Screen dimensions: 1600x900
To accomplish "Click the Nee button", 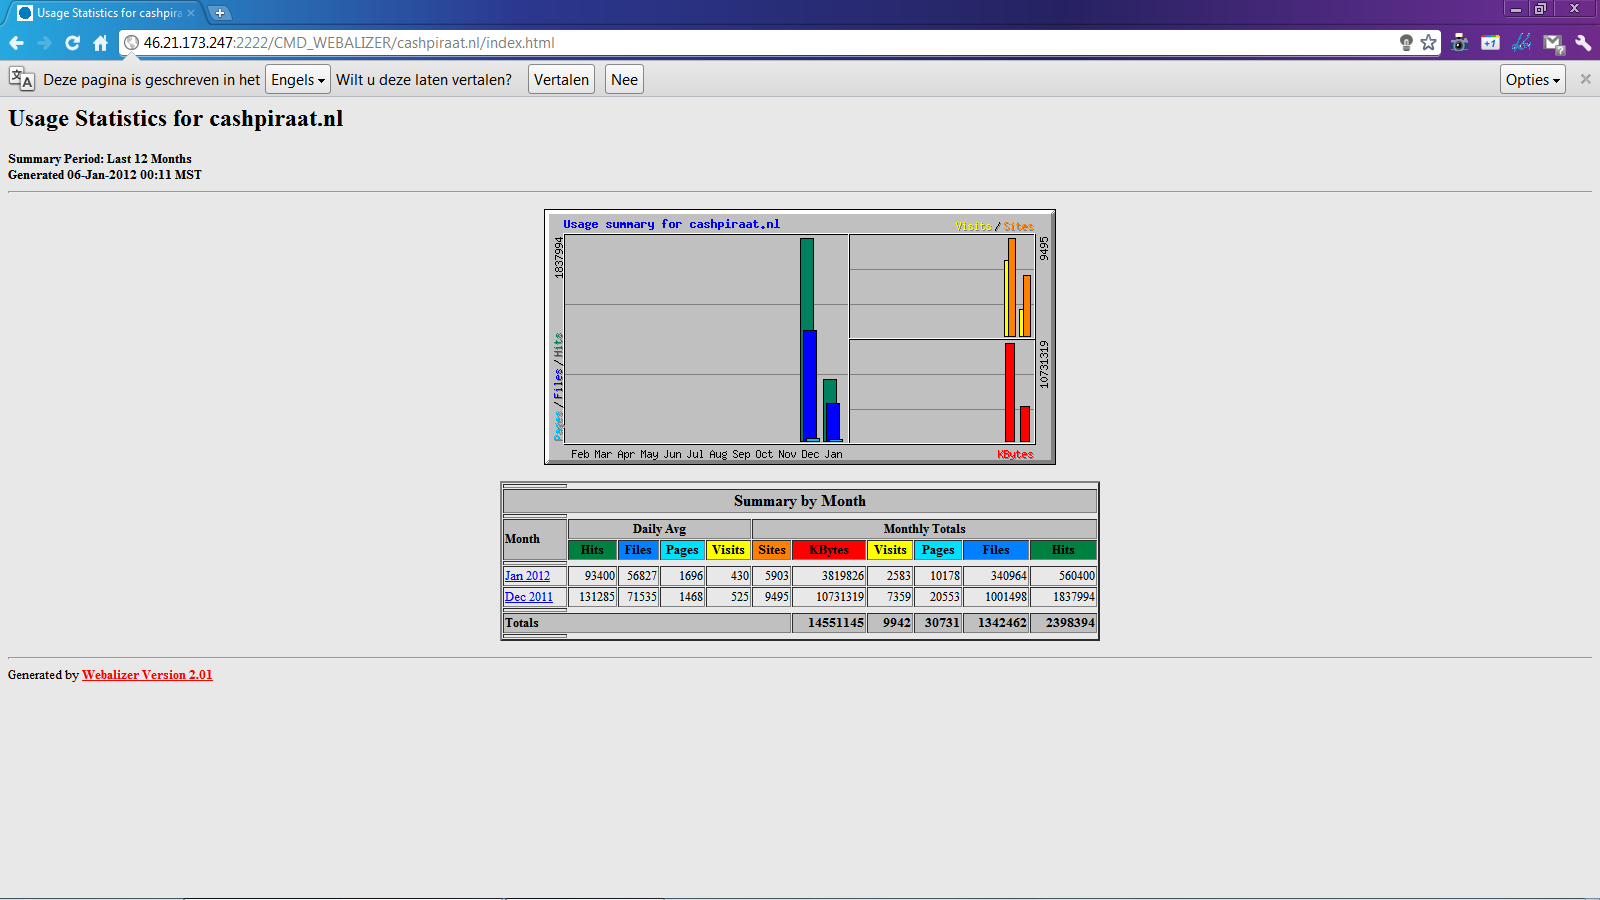I will pos(624,80).
